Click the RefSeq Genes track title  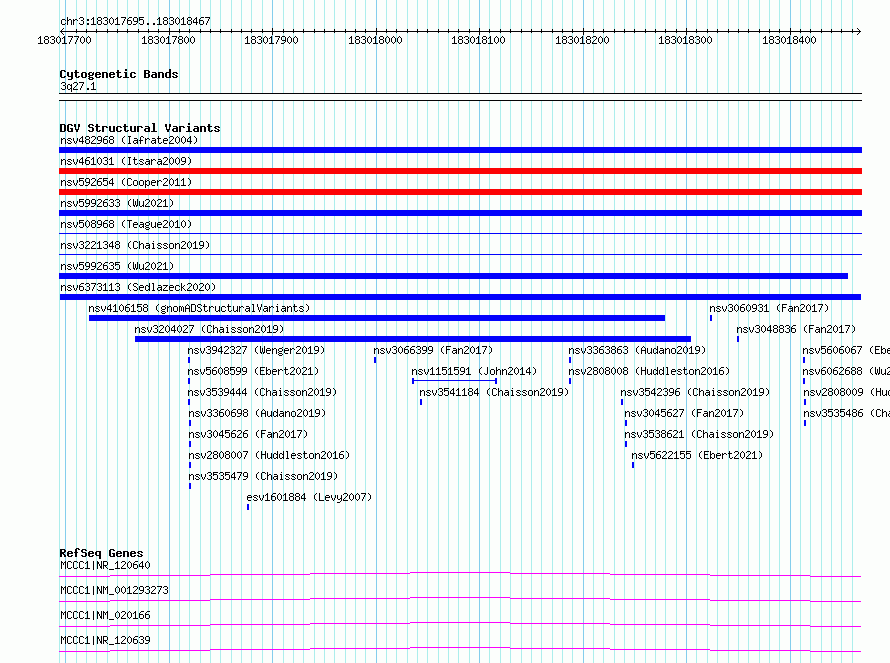point(101,553)
